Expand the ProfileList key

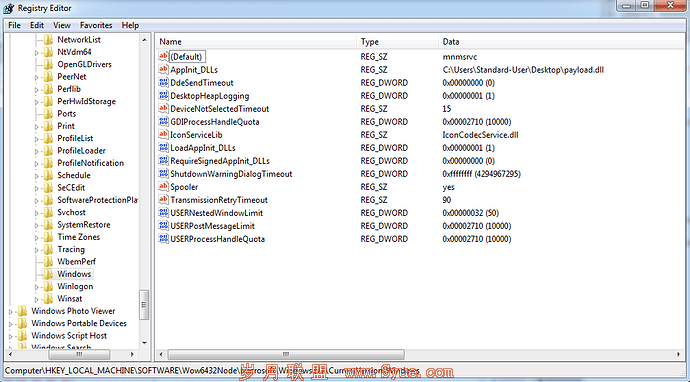pyautogui.click(x=37, y=139)
